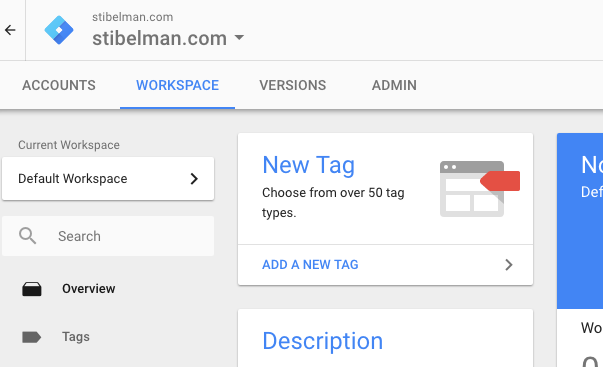The width and height of the screenshot is (603, 367).
Task: Select the stibelman.com container title
Action: [159, 38]
